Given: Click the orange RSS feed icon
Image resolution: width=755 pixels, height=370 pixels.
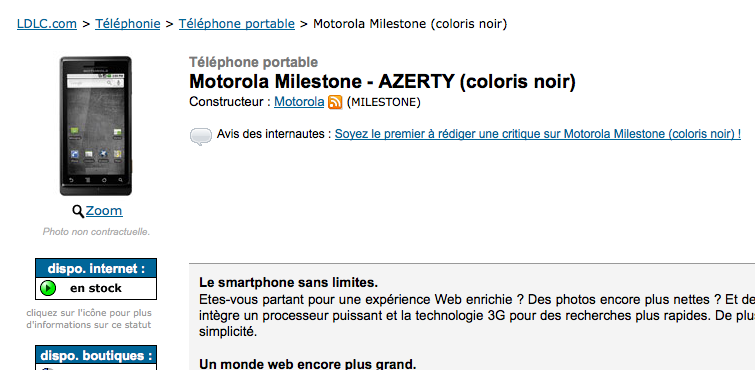Looking at the screenshot, I should click(335, 103).
